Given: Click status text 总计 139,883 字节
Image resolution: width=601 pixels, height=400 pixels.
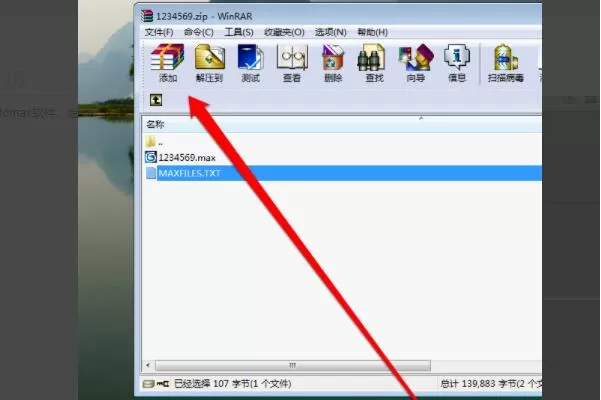Looking at the screenshot, I should (x=491, y=384).
